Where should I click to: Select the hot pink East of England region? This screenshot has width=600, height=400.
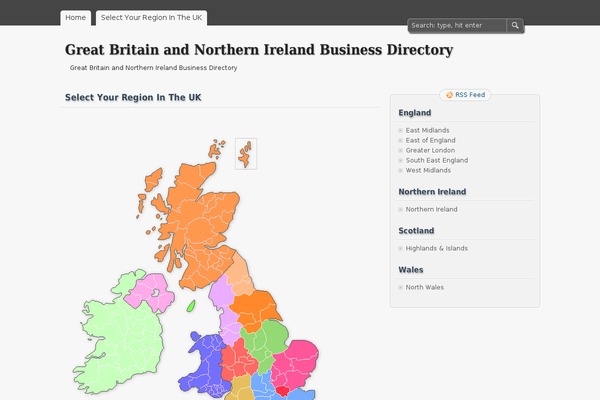[x=297, y=364]
